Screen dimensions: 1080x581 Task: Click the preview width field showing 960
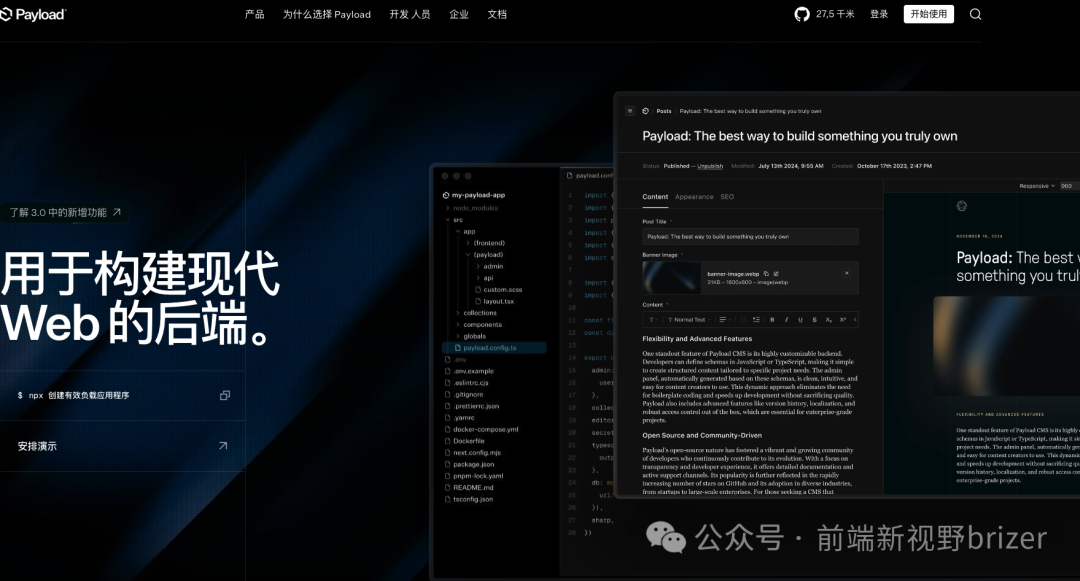click(x=1069, y=186)
